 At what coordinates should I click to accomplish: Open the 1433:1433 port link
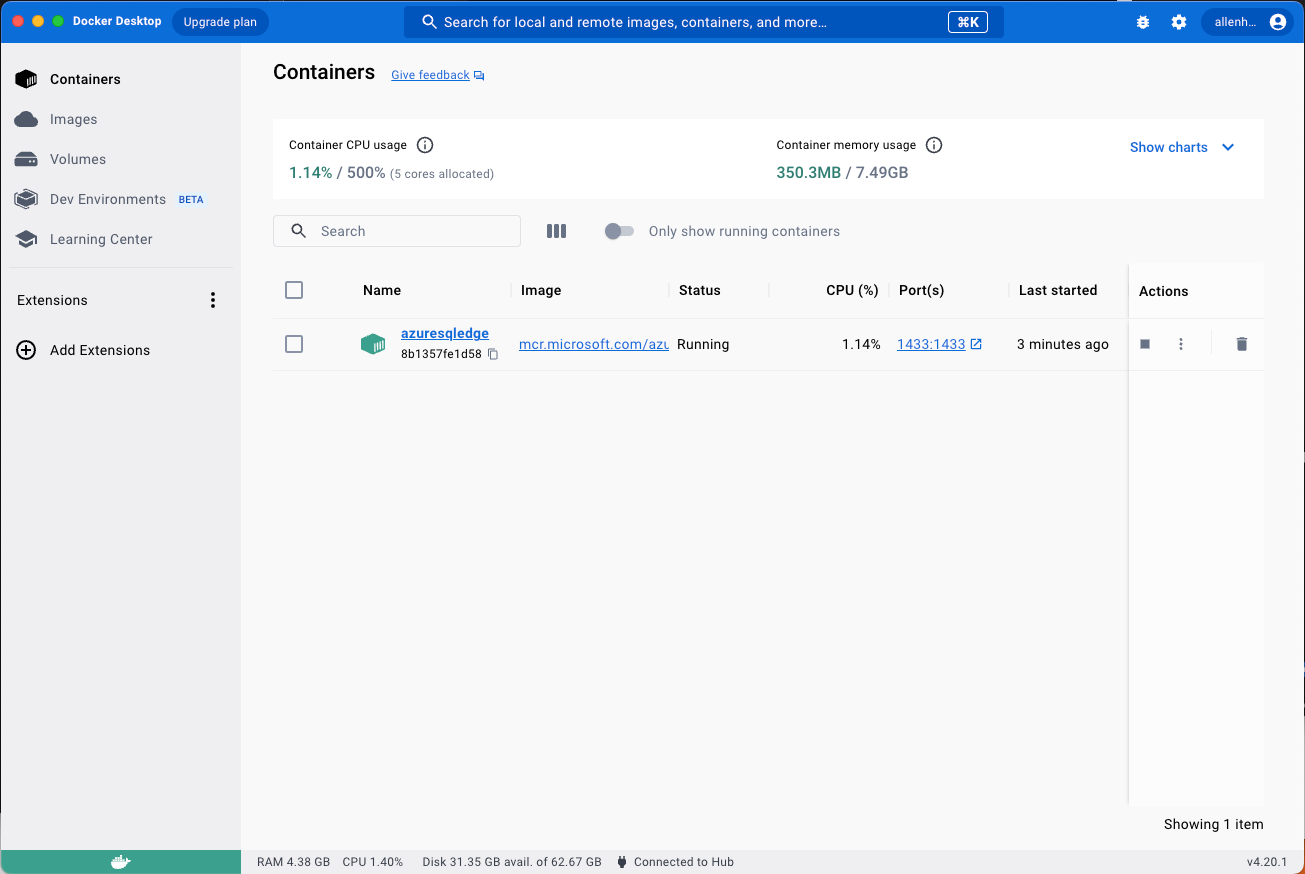click(931, 344)
